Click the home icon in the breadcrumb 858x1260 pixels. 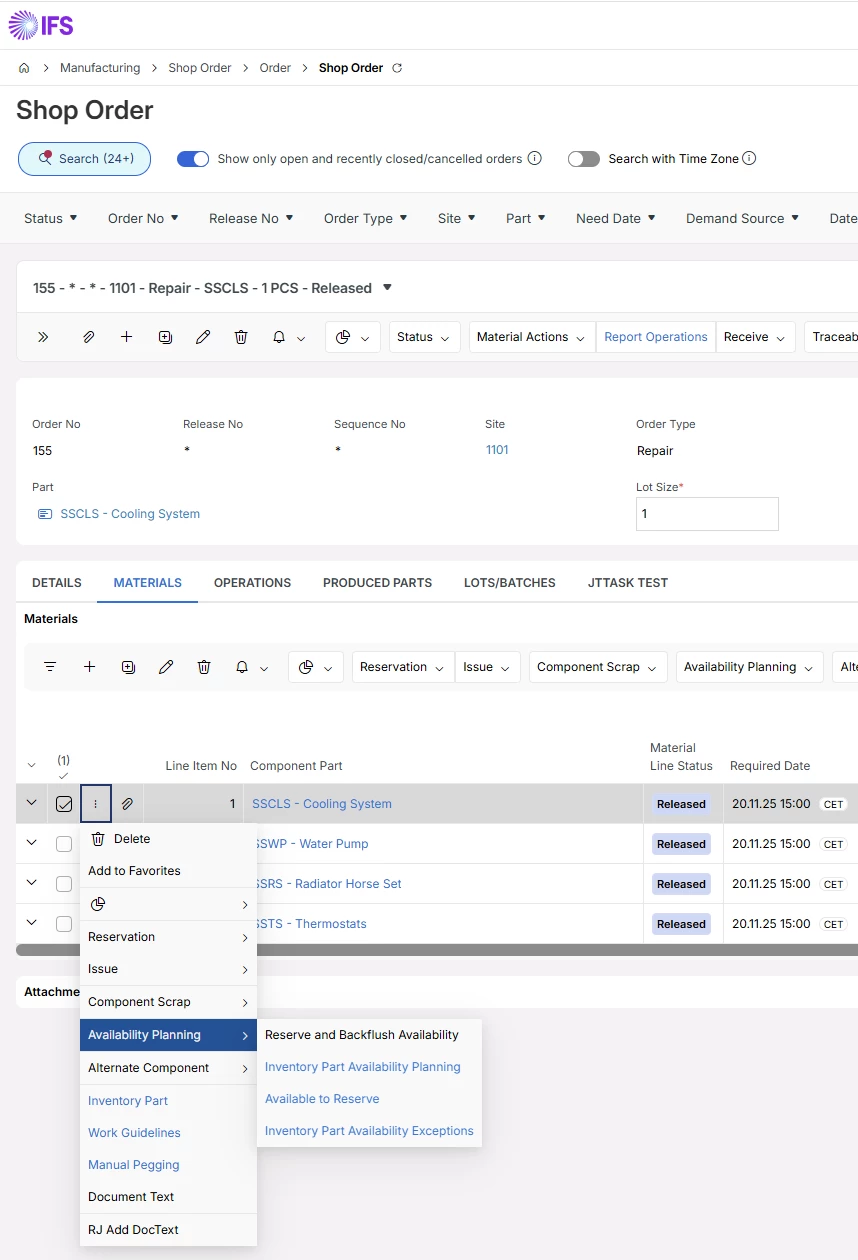[24, 68]
